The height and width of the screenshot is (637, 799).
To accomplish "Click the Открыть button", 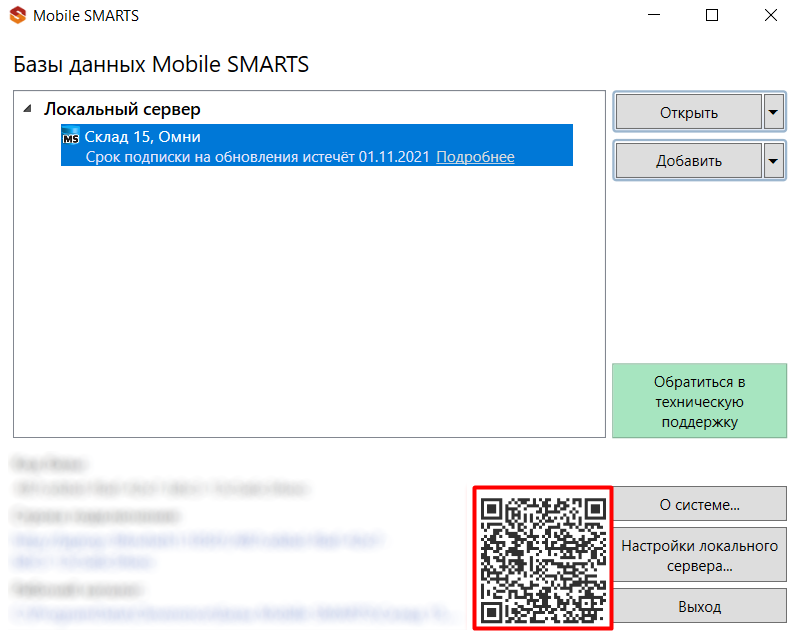I will point(689,112).
